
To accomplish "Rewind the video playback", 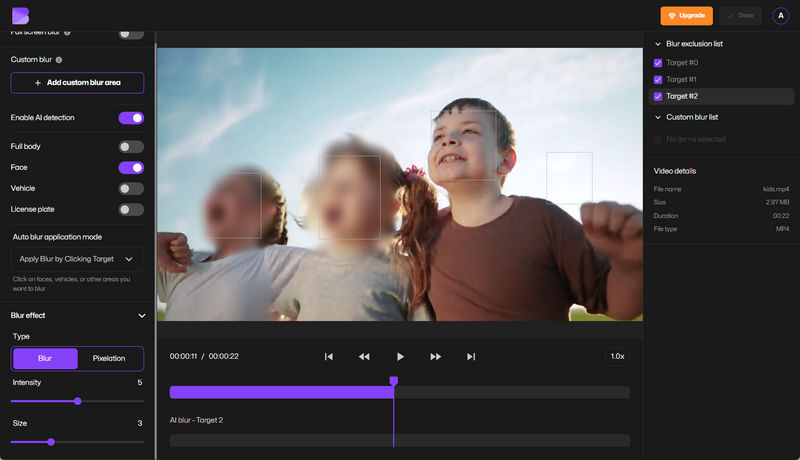I will [x=364, y=356].
